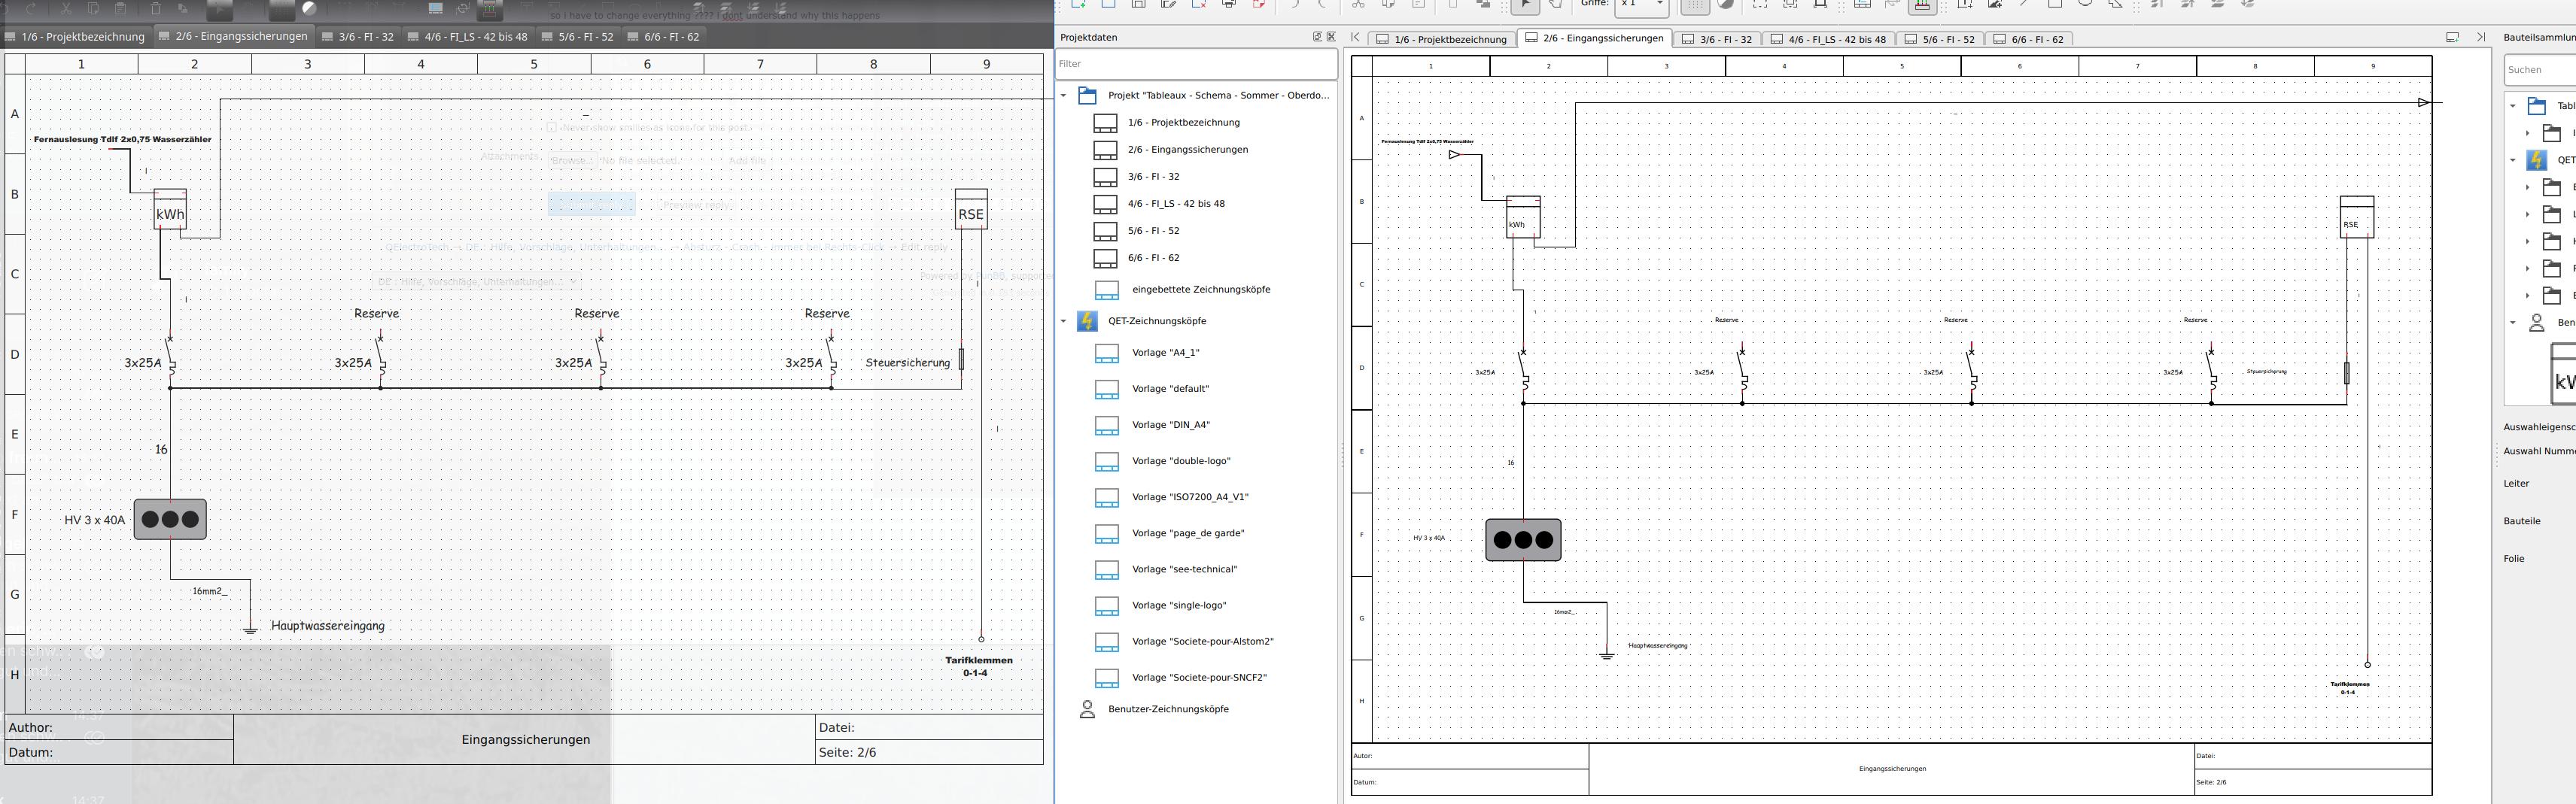
Task: Click the Filter field in Projektdaten
Action: 1195,64
